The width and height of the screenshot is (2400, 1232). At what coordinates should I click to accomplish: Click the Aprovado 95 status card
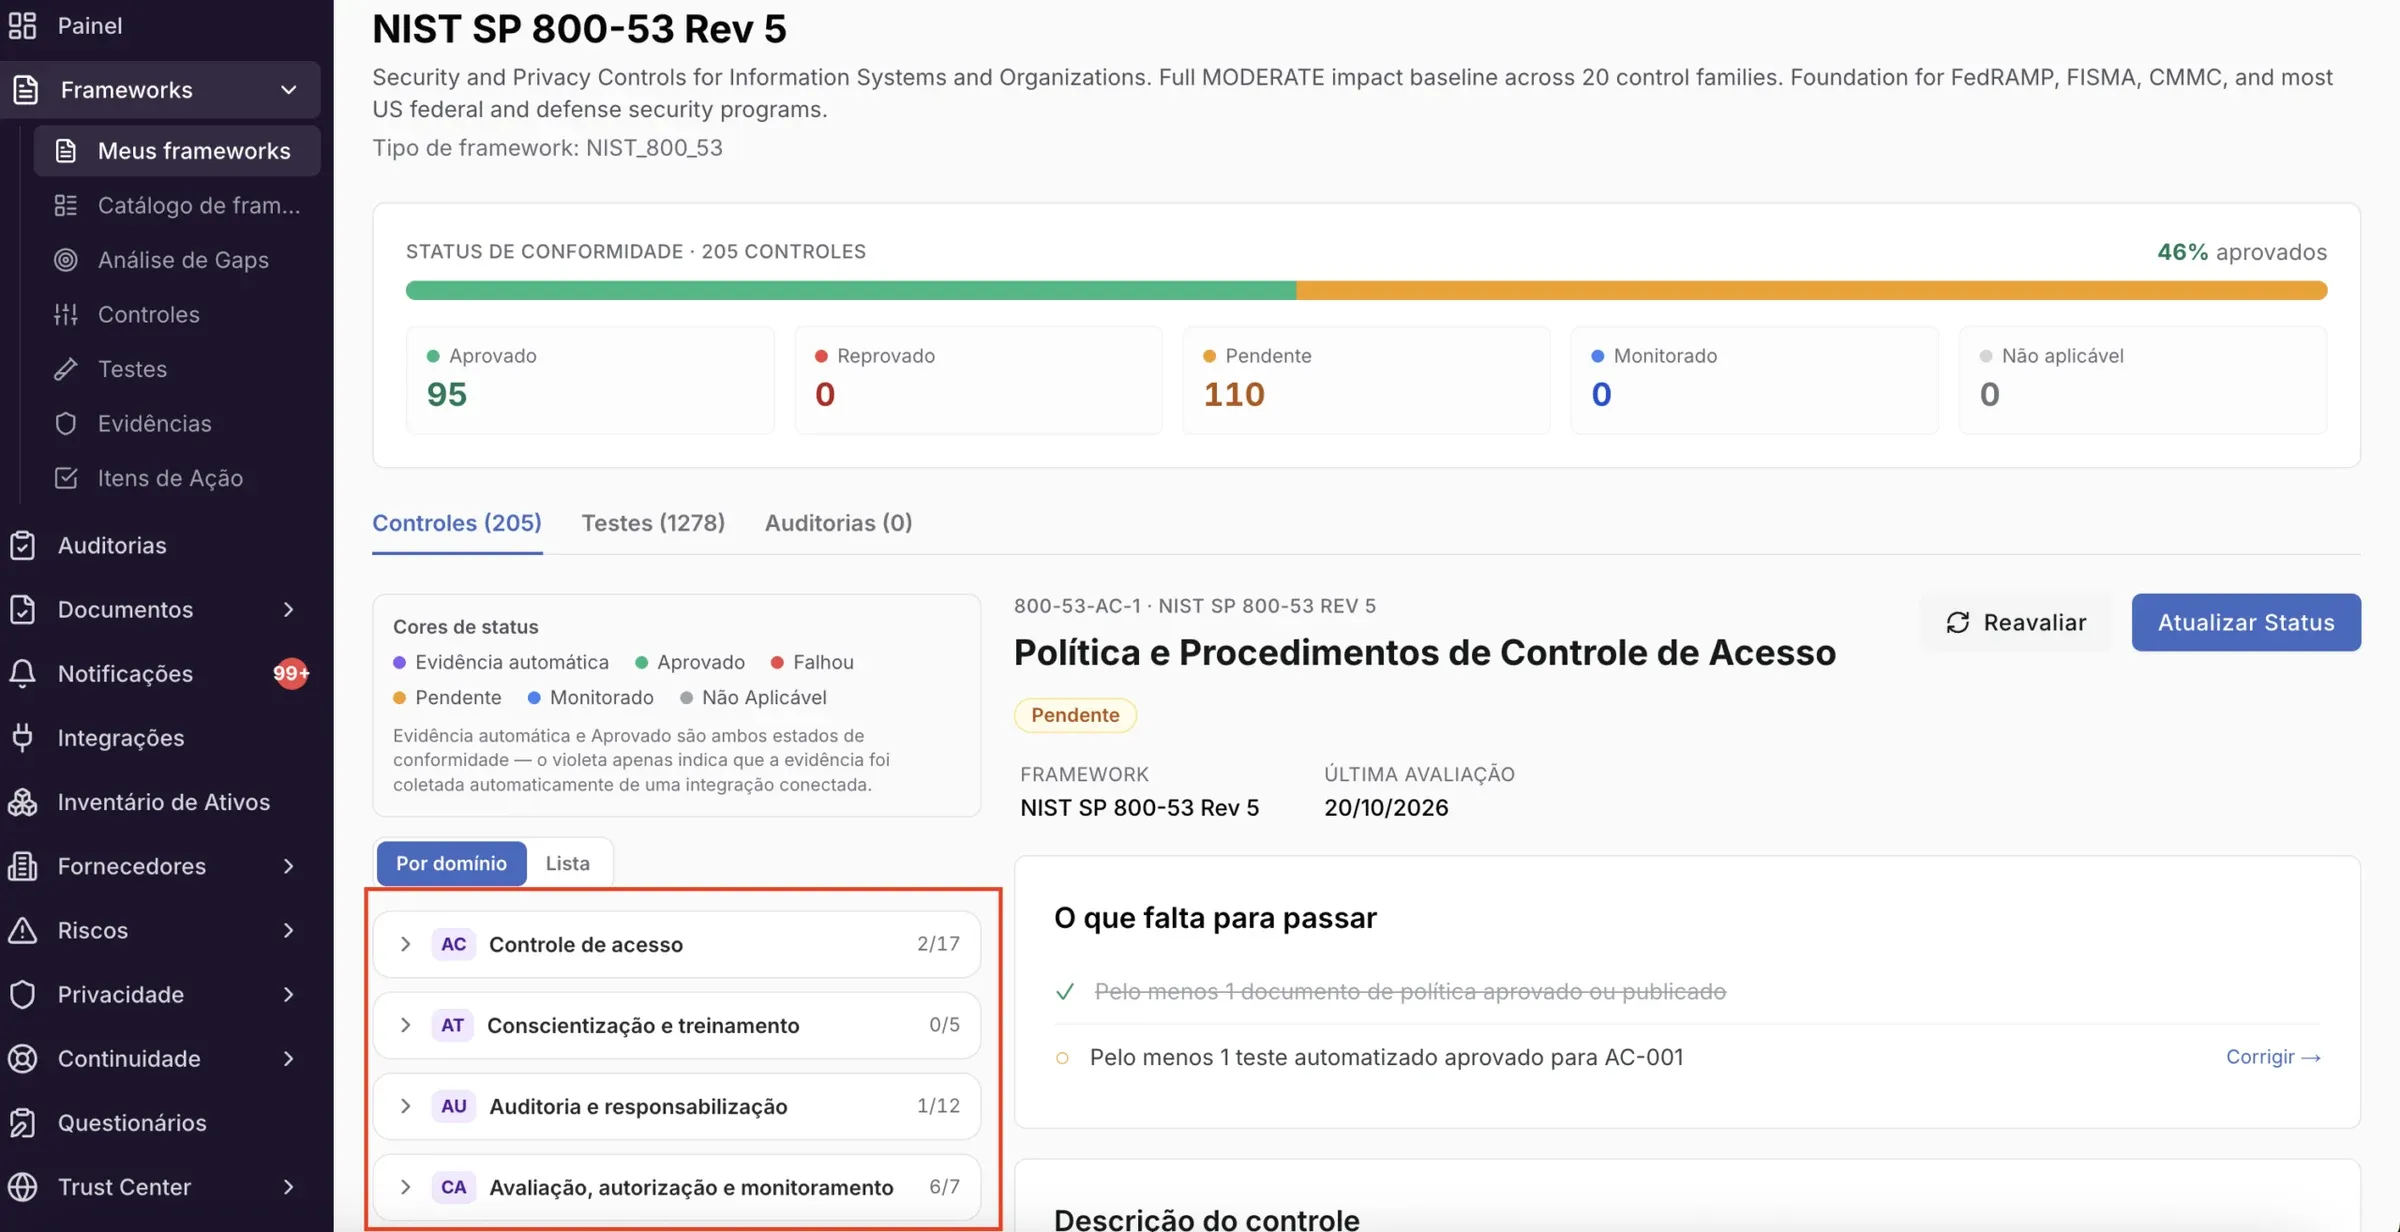coord(590,380)
